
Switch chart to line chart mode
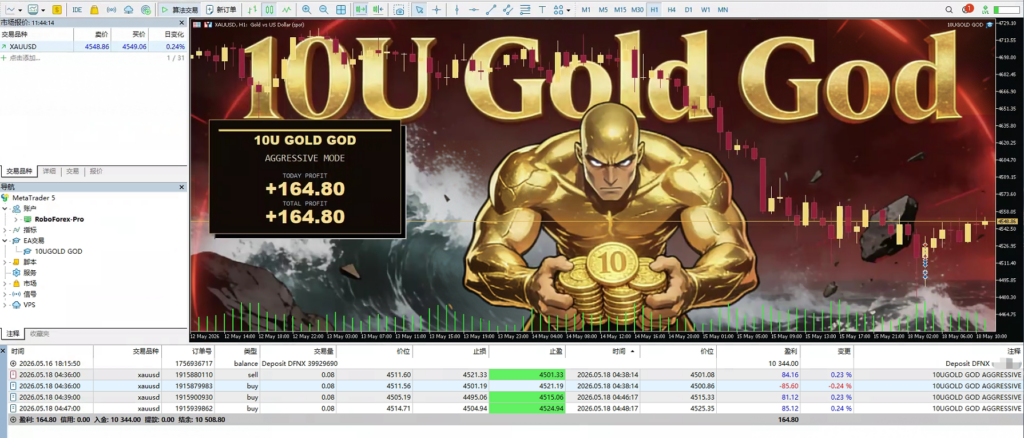(x=287, y=10)
